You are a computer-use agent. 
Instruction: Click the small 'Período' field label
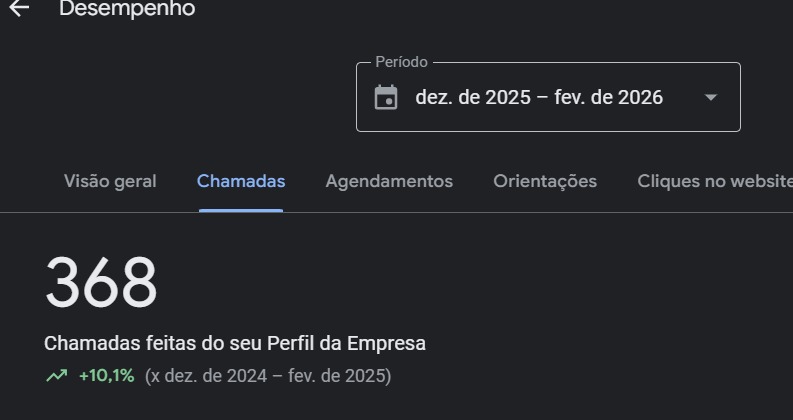point(401,62)
